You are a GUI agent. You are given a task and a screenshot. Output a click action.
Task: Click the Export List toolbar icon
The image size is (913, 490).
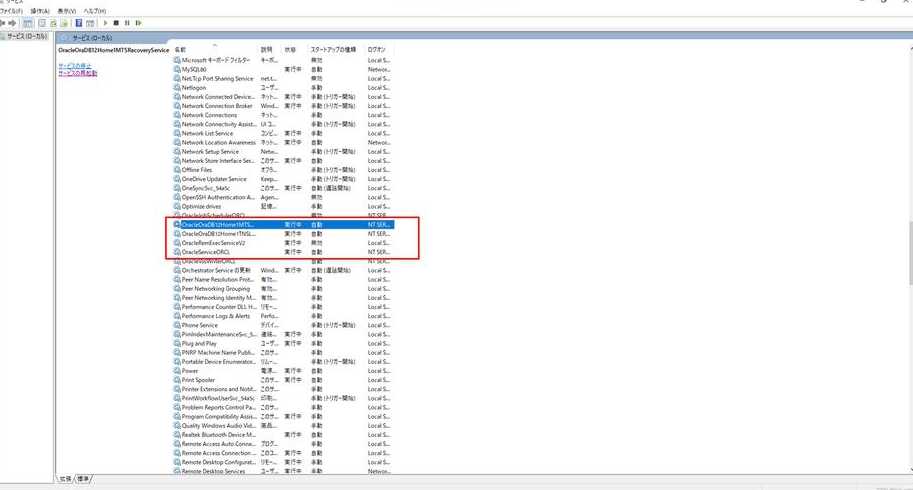click(x=64, y=23)
